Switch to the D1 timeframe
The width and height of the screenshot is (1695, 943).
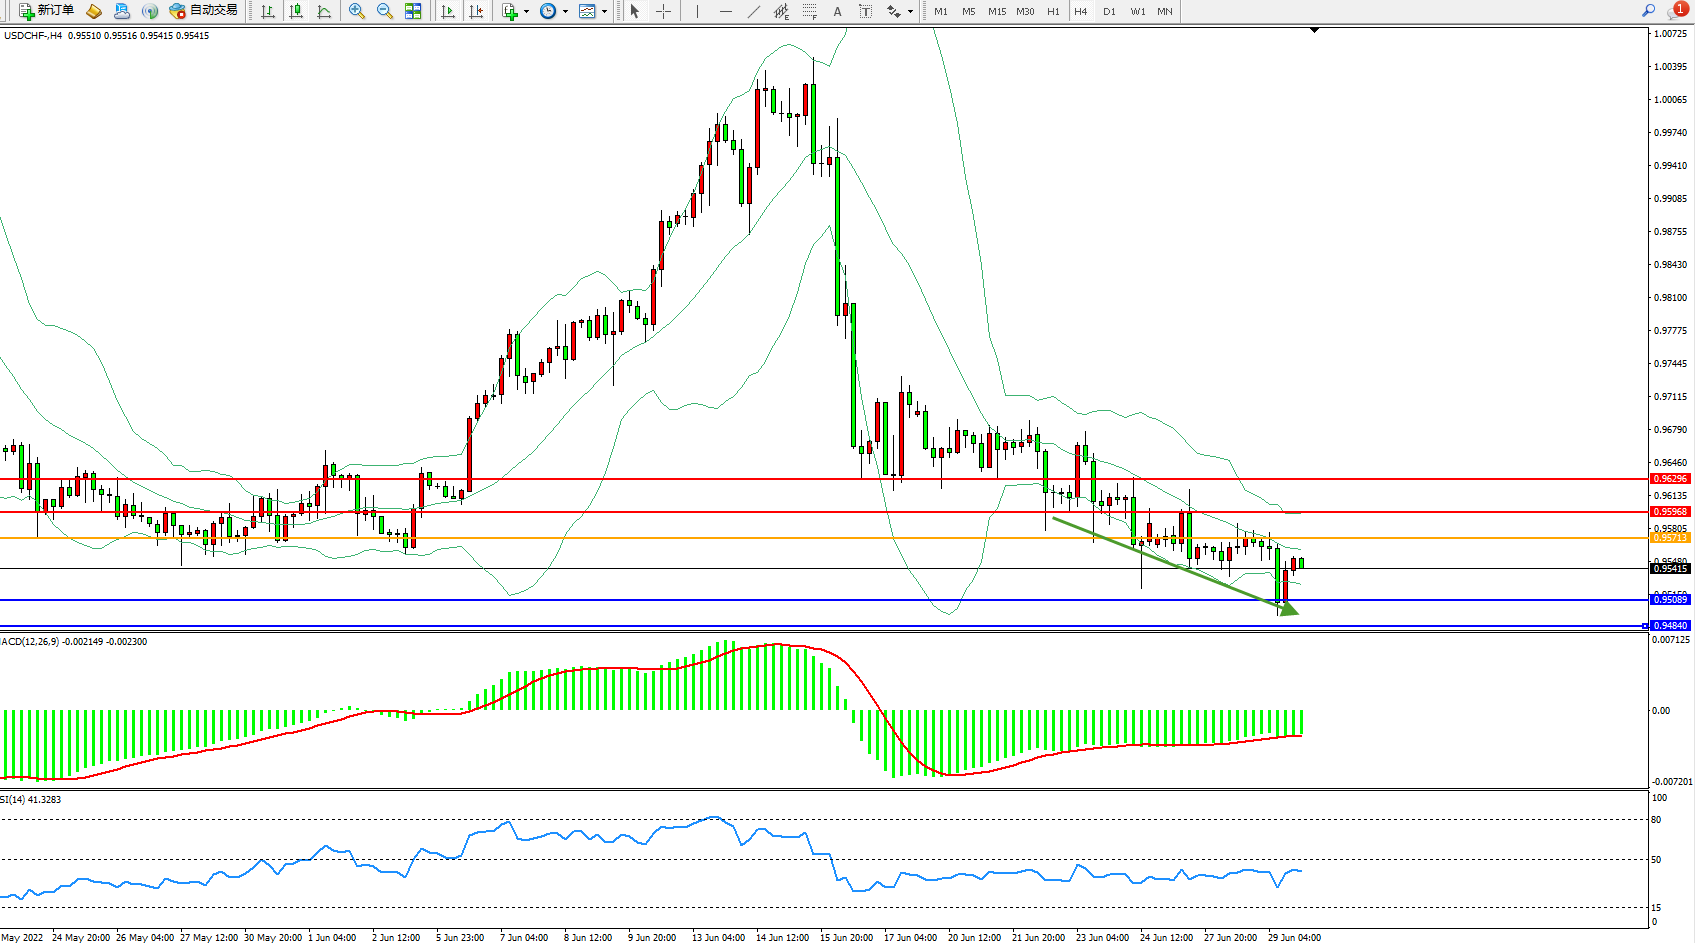1109,11
